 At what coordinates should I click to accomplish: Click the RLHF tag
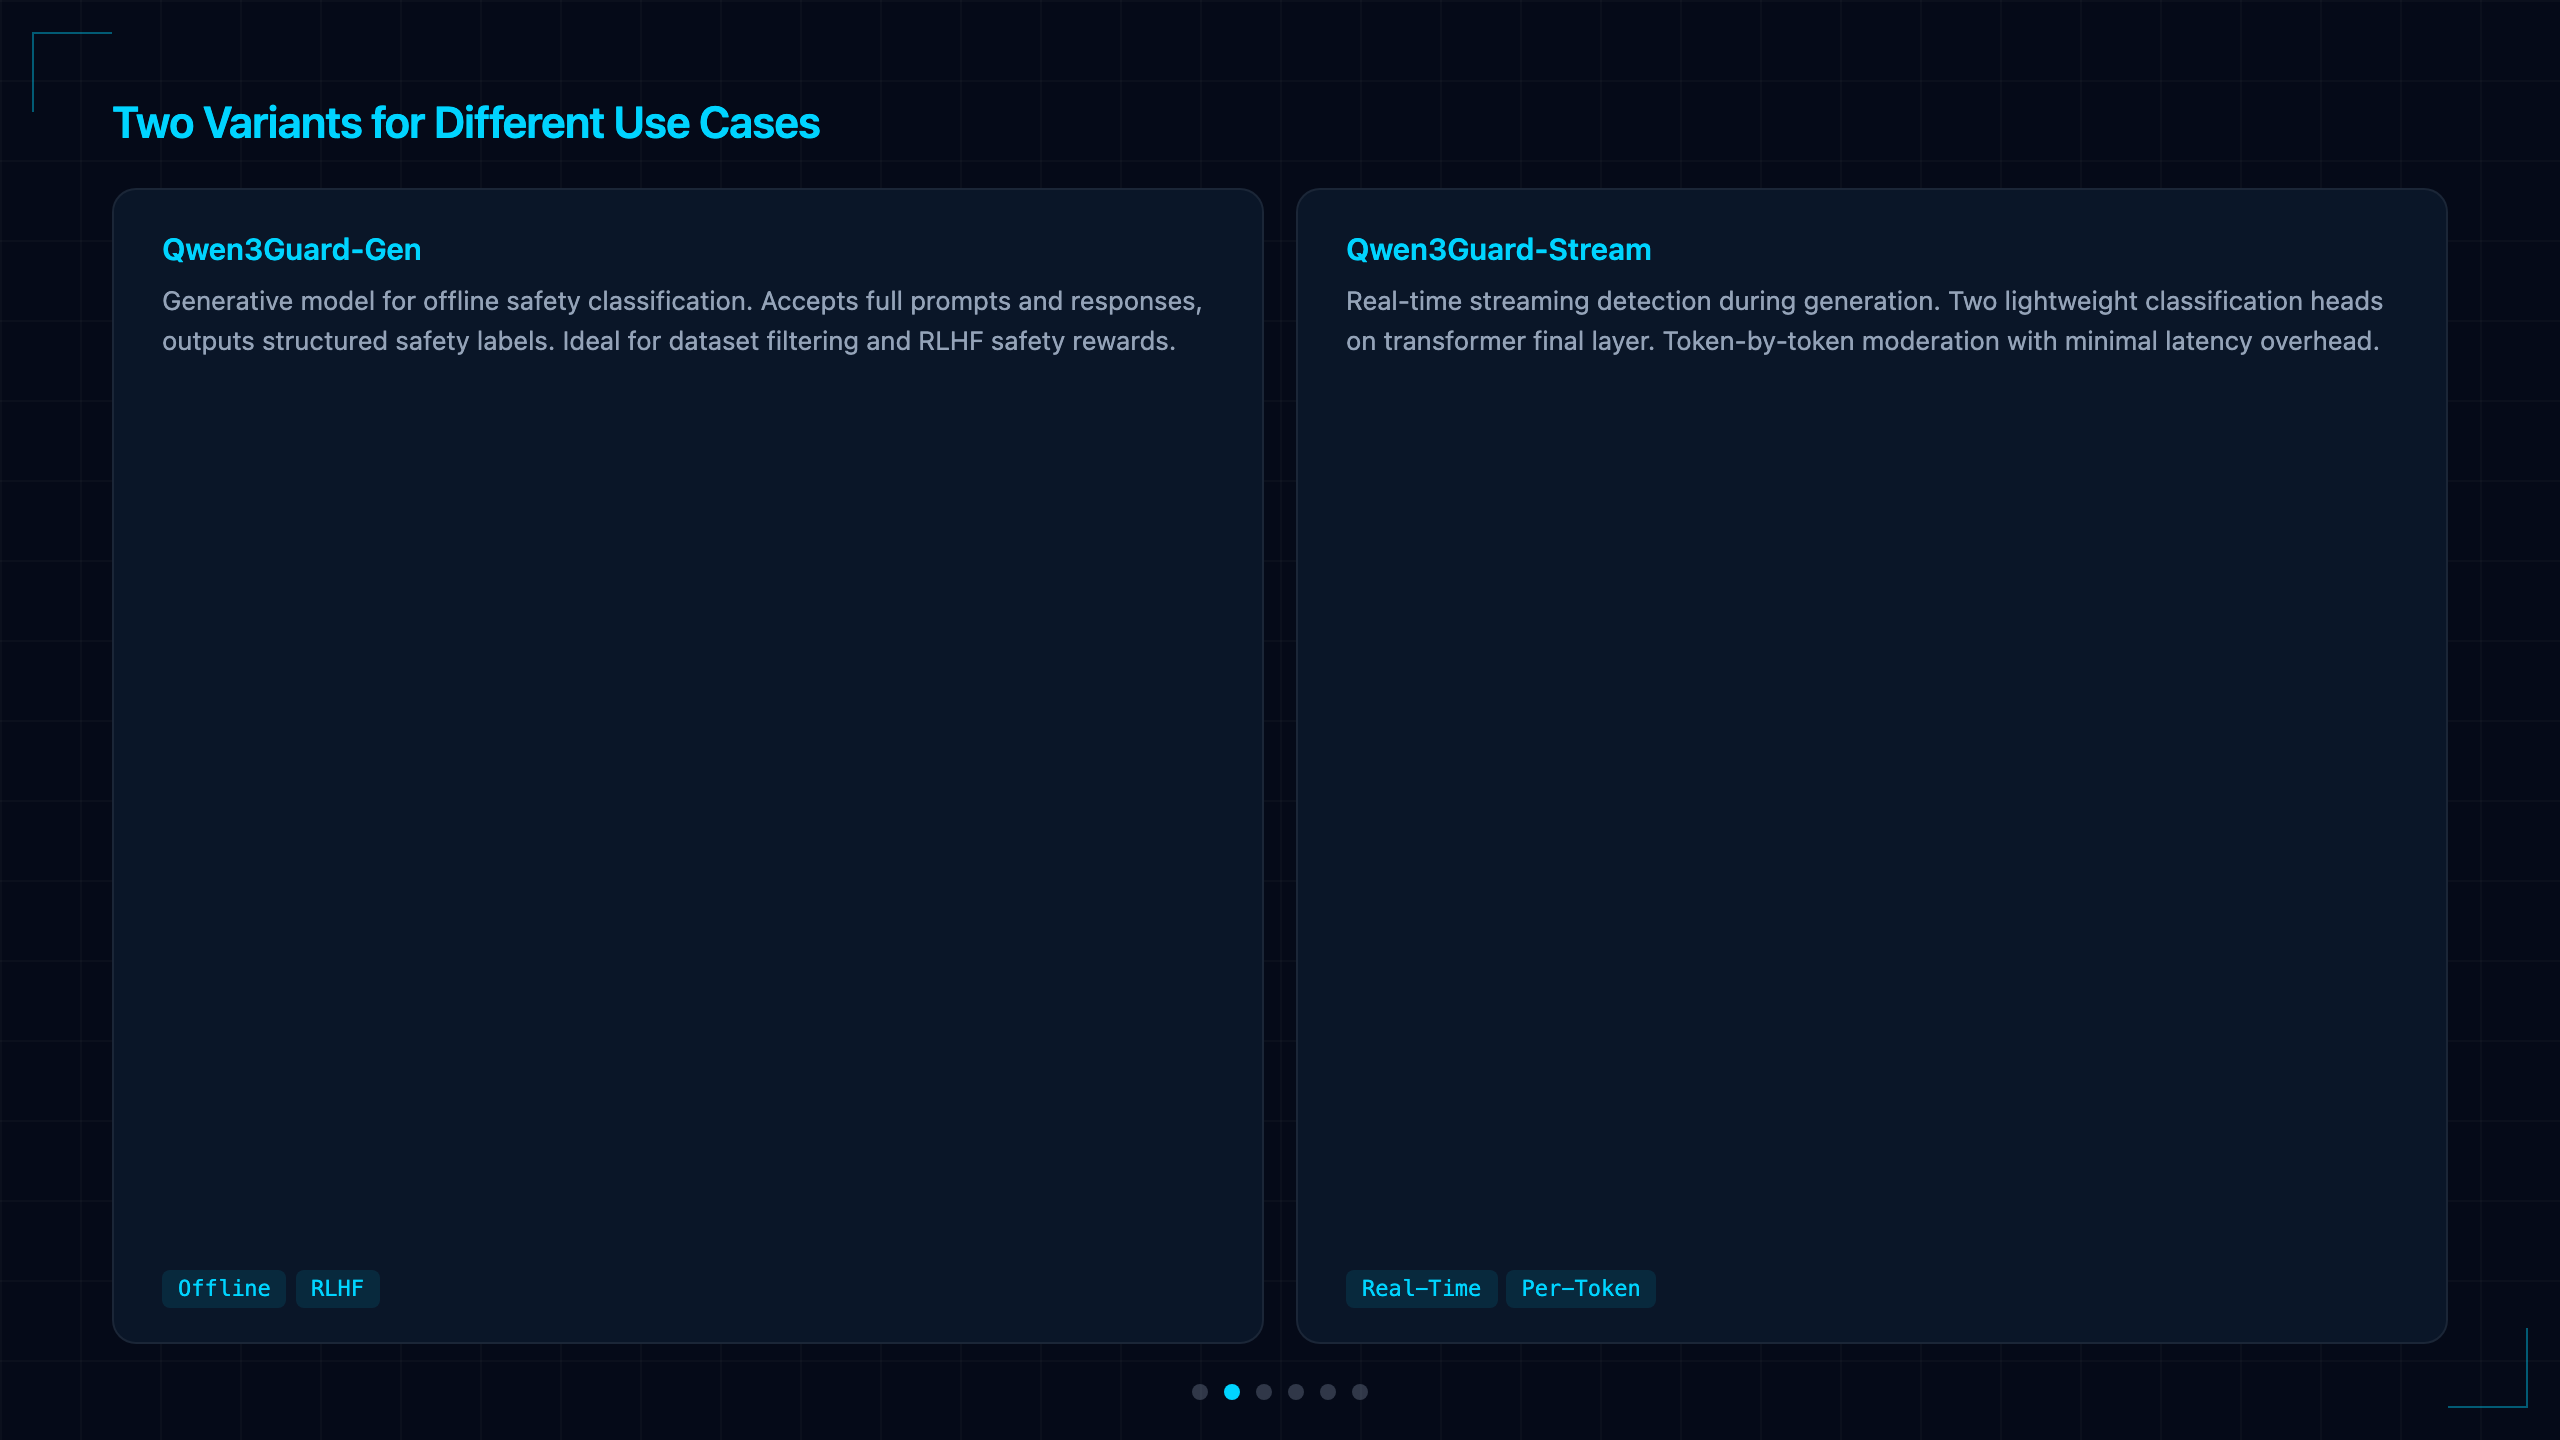pos(337,1289)
